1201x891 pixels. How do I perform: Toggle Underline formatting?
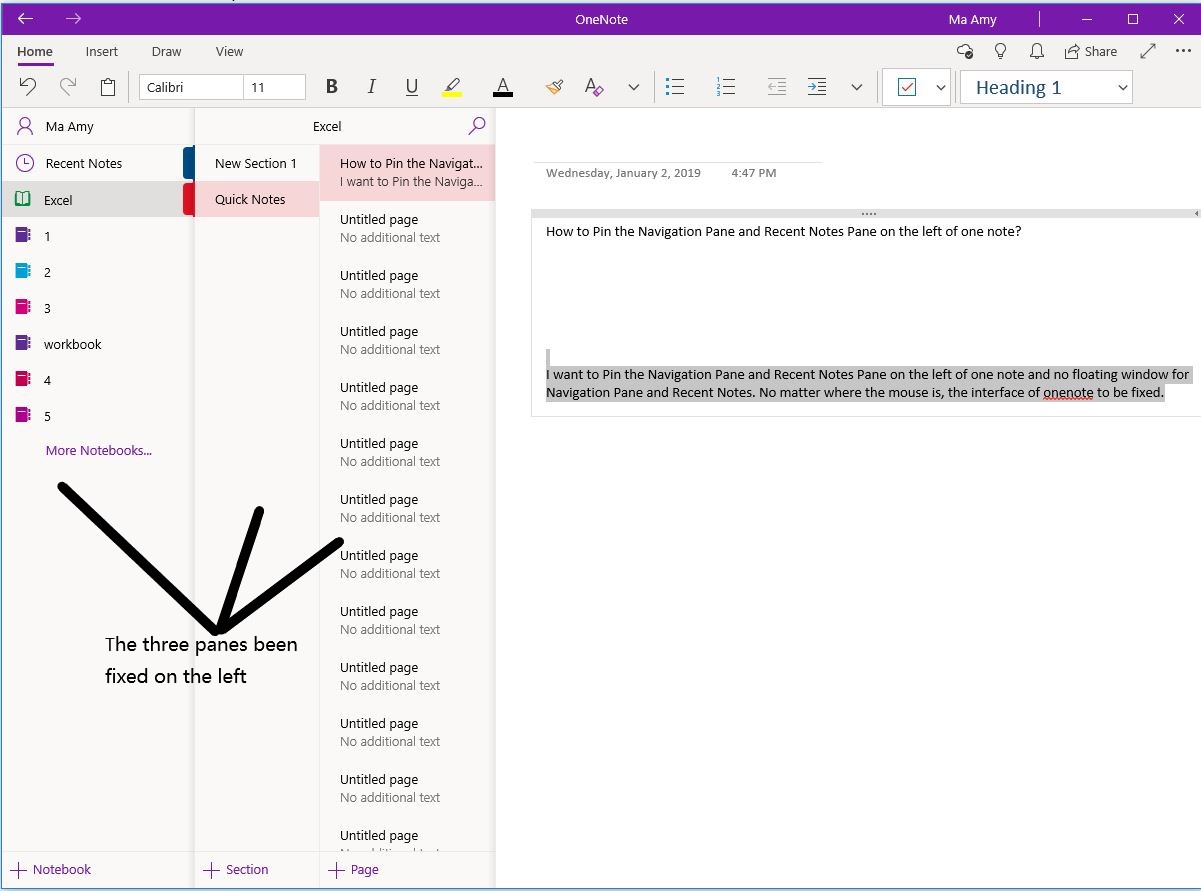[412, 87]
